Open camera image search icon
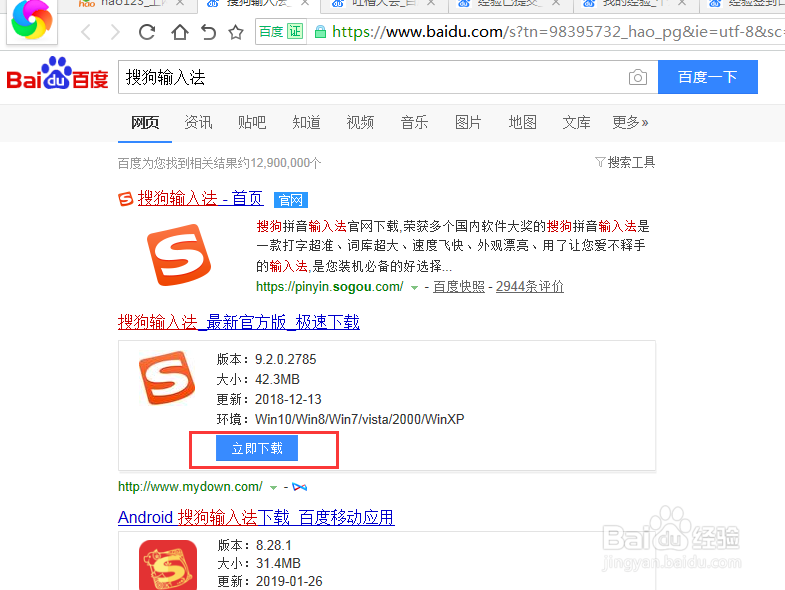The image size is (785, 590). (637, 77)
